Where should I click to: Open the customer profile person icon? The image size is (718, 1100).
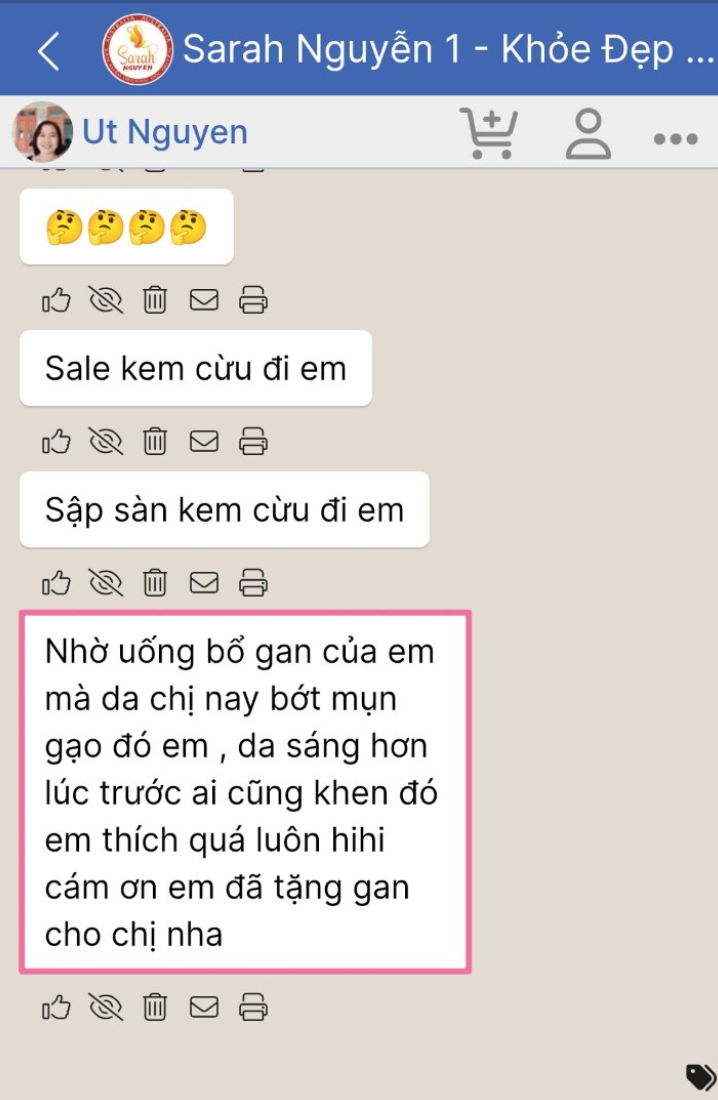tap(588, 133)
